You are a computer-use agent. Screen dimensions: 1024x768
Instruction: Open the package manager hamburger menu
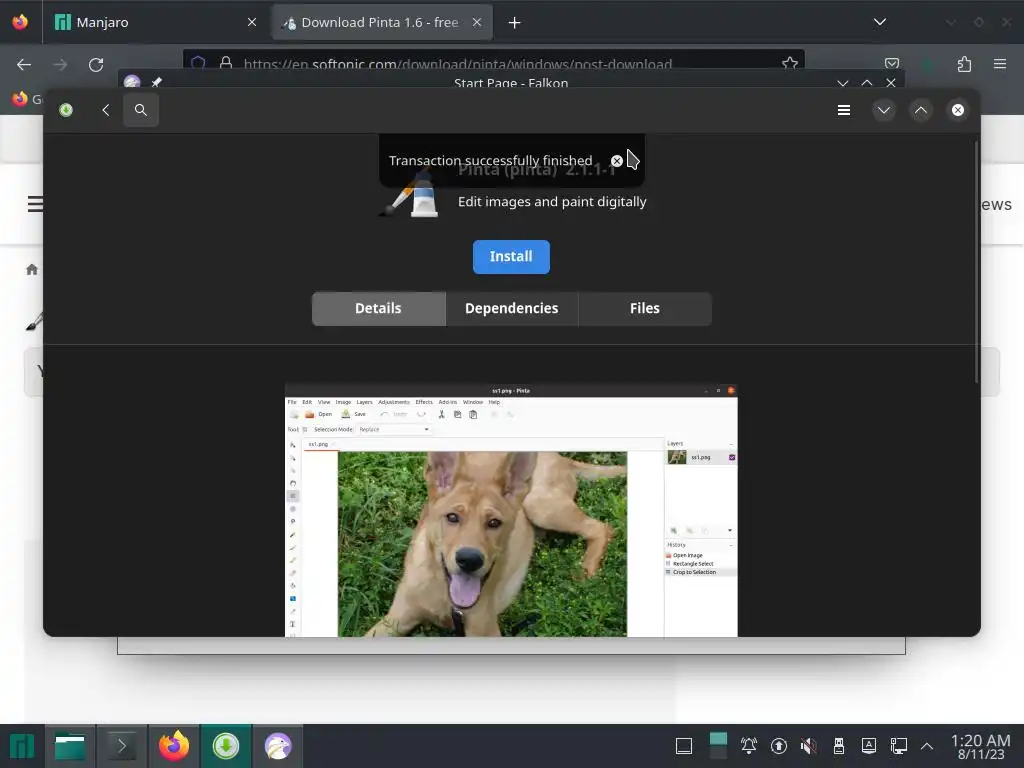tap(844, 110)
